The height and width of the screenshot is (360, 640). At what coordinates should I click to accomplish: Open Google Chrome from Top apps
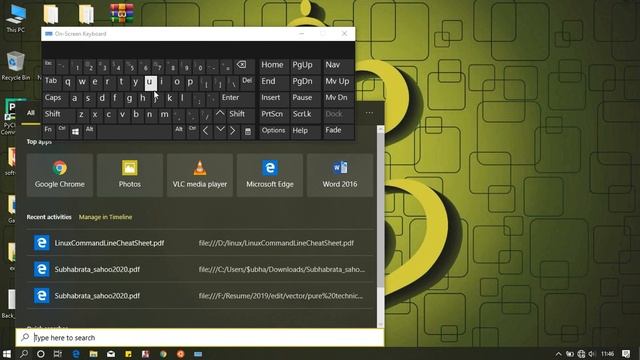tap(60, 175)
